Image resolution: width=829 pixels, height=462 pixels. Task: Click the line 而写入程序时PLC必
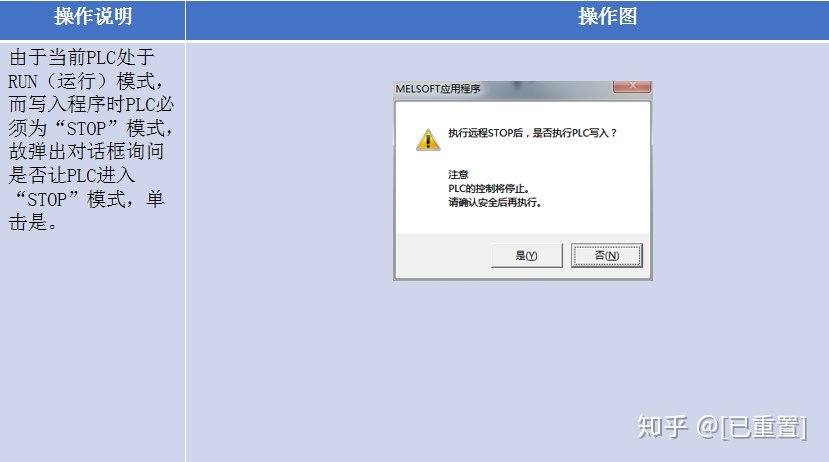[x=91, y=105]
